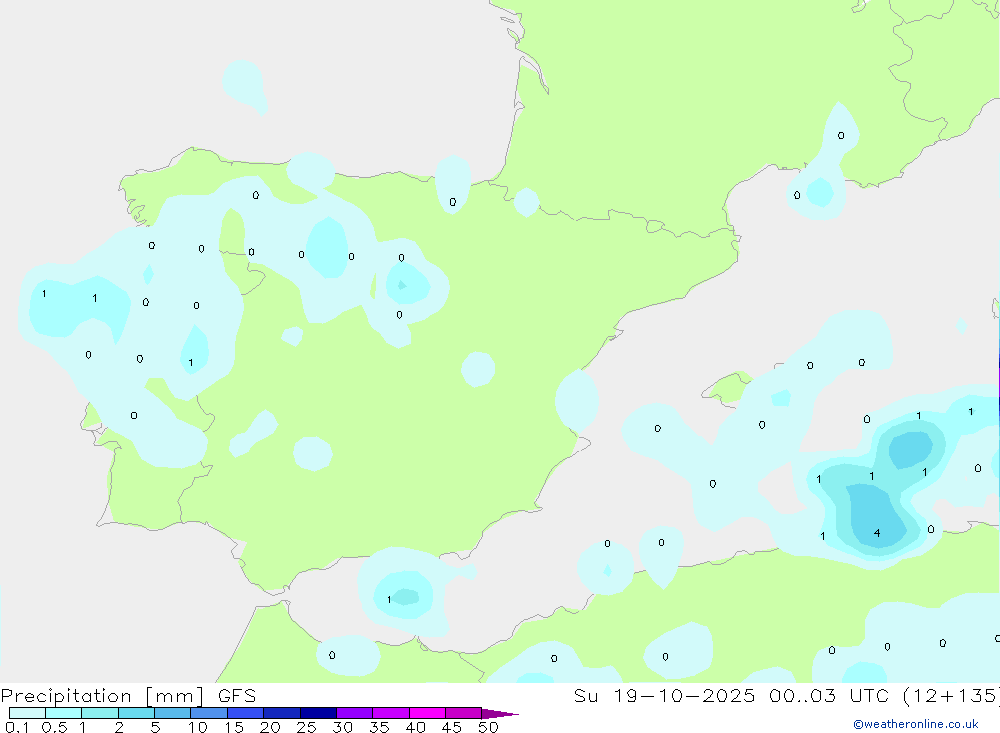The width and height of the screenshot is (1000, 733).
Task: Click the legend label '25'
Action: [307, 727]
